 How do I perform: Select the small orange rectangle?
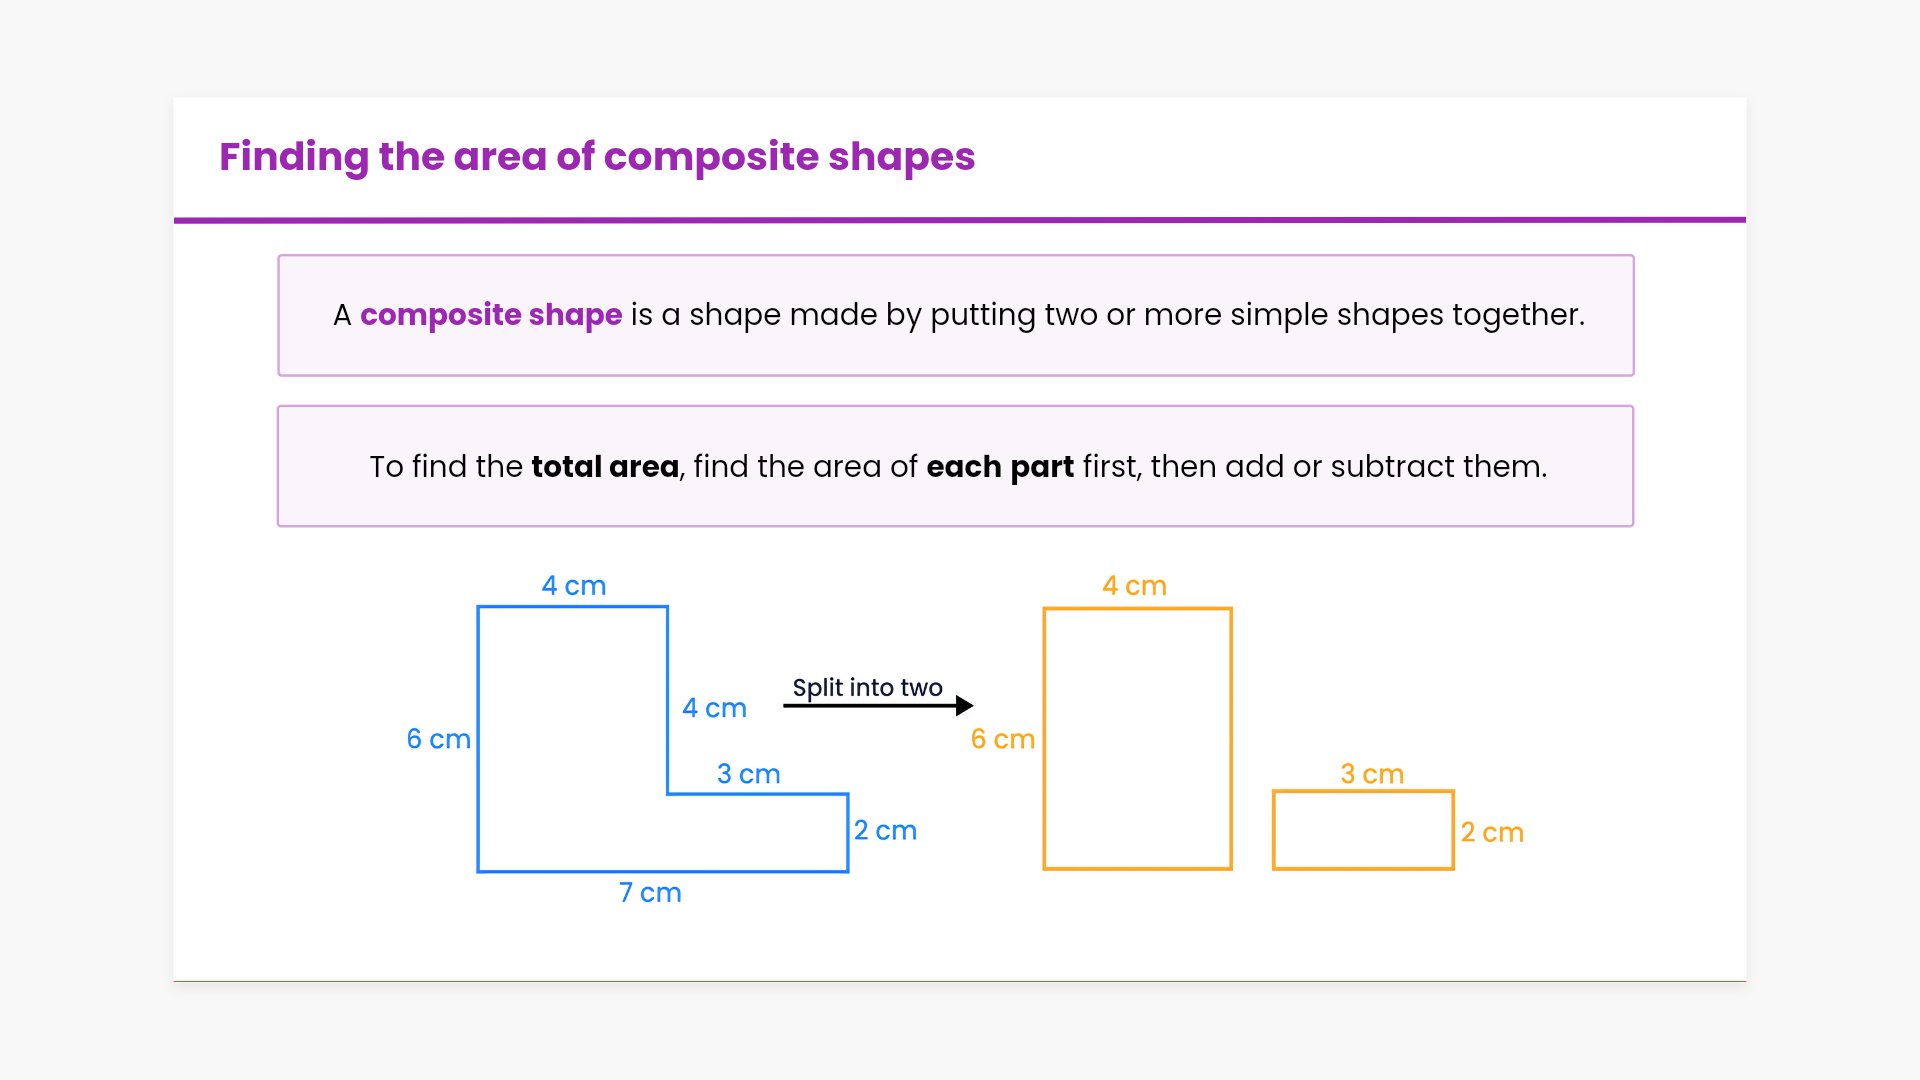pos(1362,831)
